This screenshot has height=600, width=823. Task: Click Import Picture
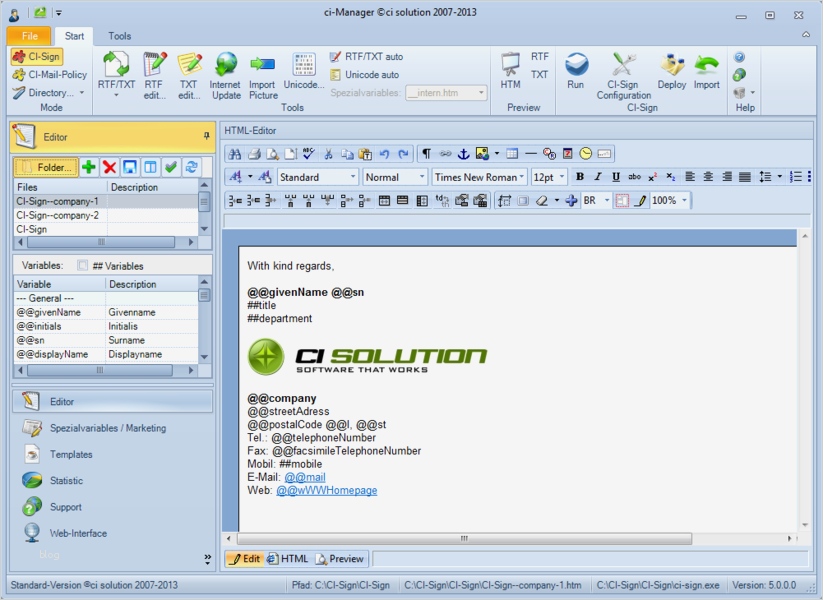[262, 75]
